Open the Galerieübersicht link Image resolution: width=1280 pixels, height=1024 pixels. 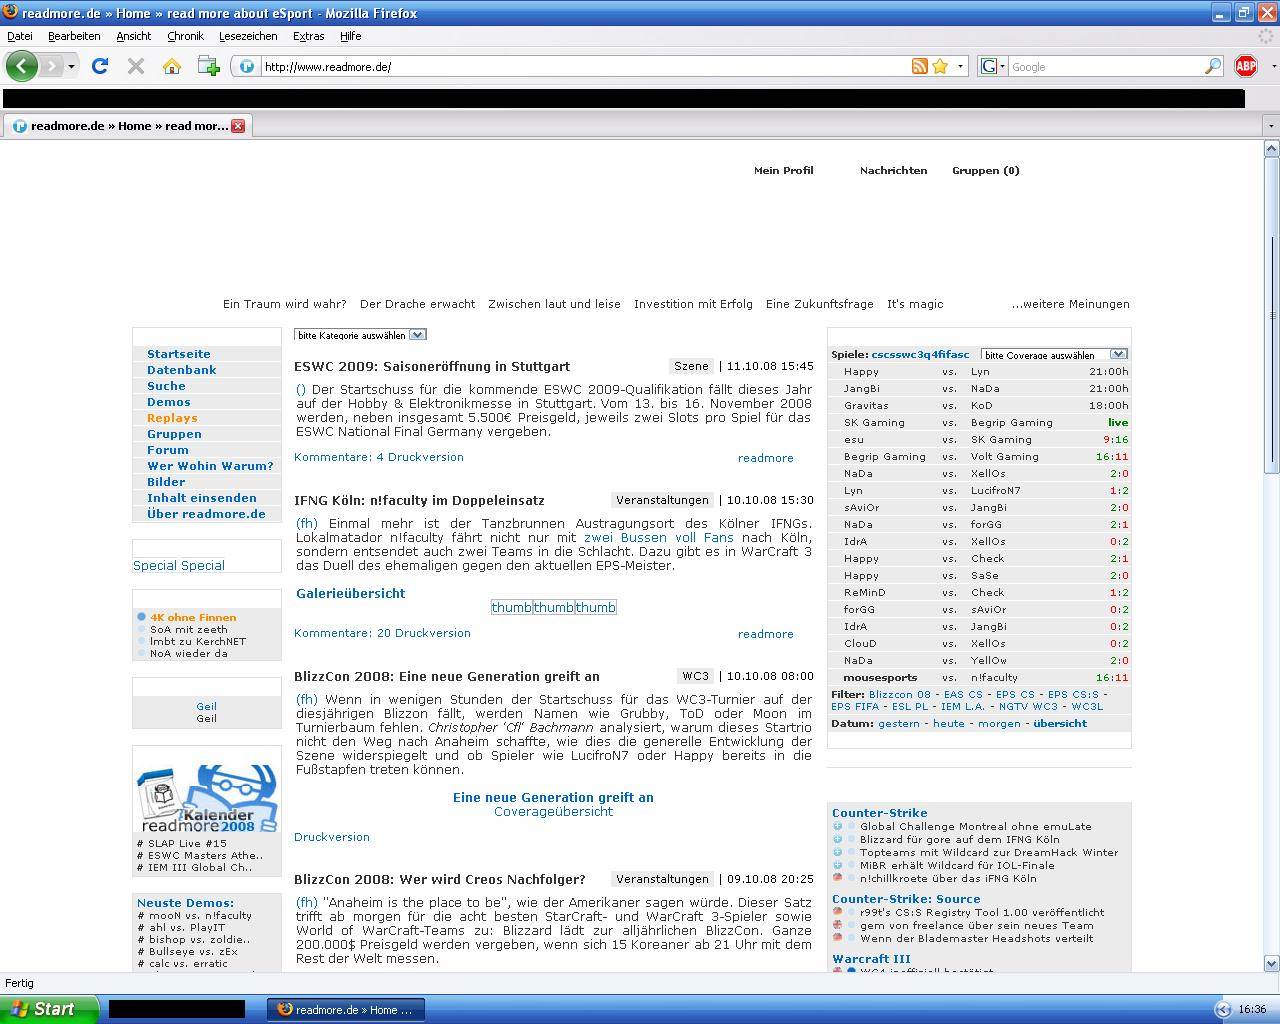[x=350, y=593]
